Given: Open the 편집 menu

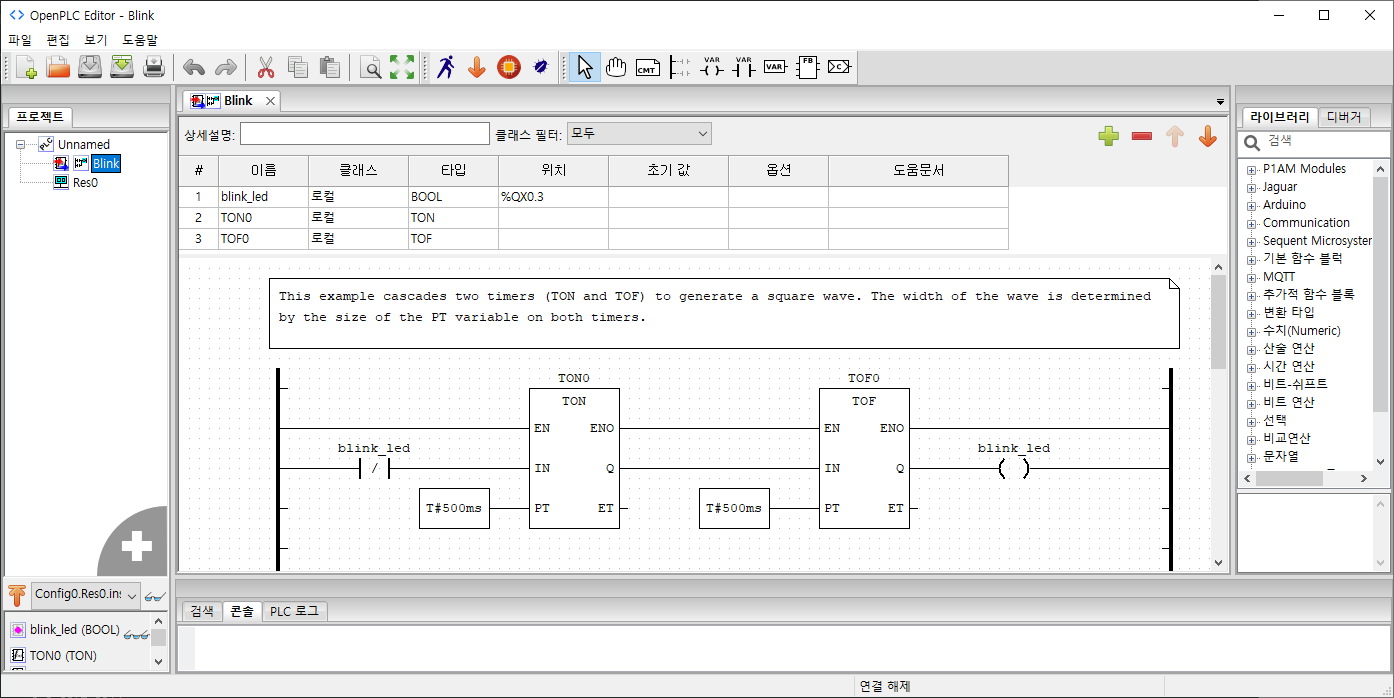Looking at the screenshot, I should tap(58, 40).
